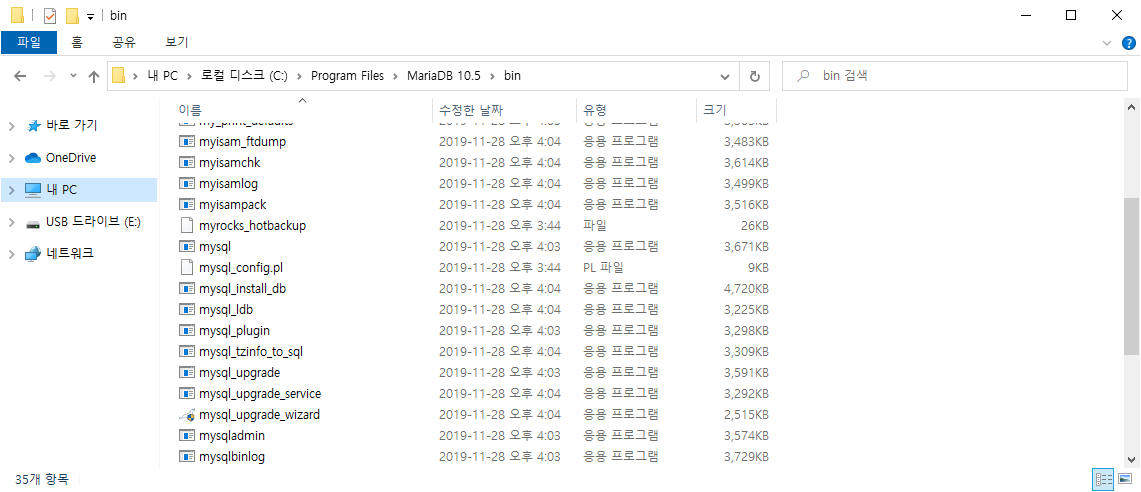Click the mysql_install_db file icon
Image resolution: width=1141 pixels, height=492 pixels.
(187, 289)
